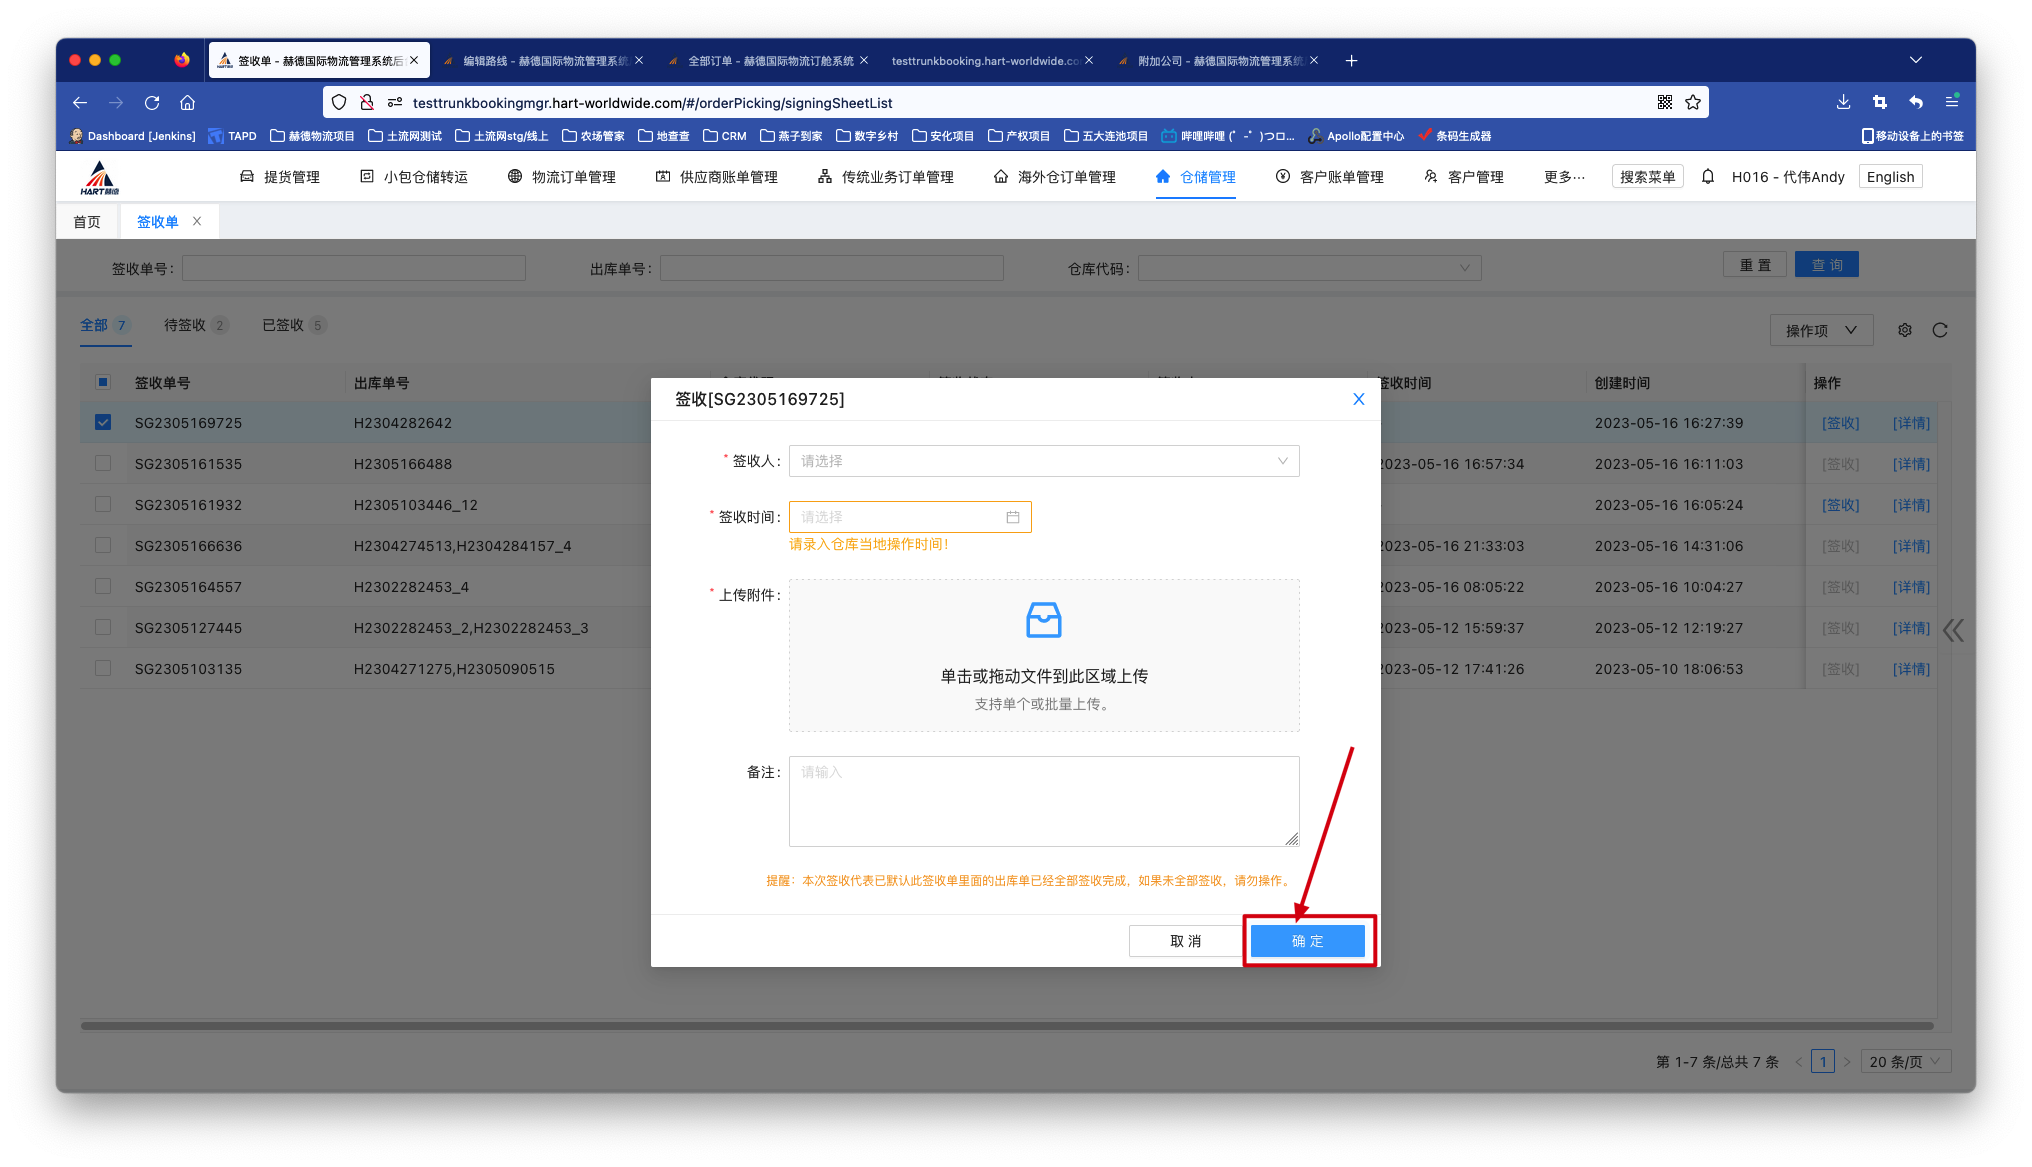
Task: Uncheck row SG2305169725 checkbox
Action: coord(103,422)
